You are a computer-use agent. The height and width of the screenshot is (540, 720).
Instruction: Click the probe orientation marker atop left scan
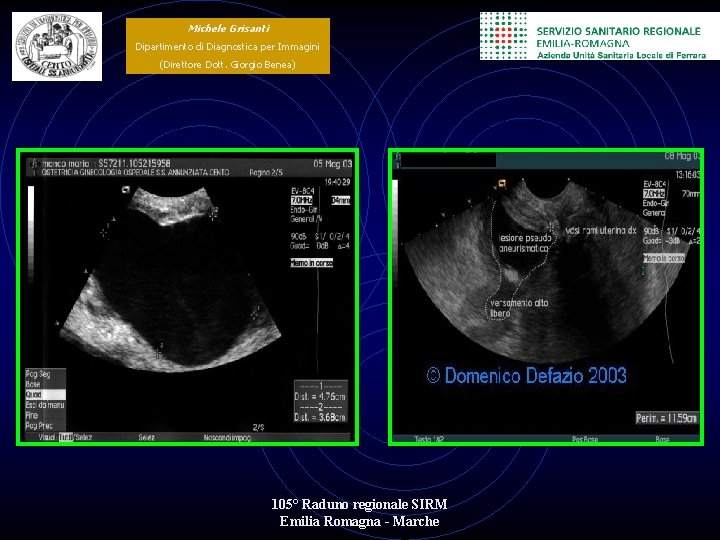coord(126,189)
